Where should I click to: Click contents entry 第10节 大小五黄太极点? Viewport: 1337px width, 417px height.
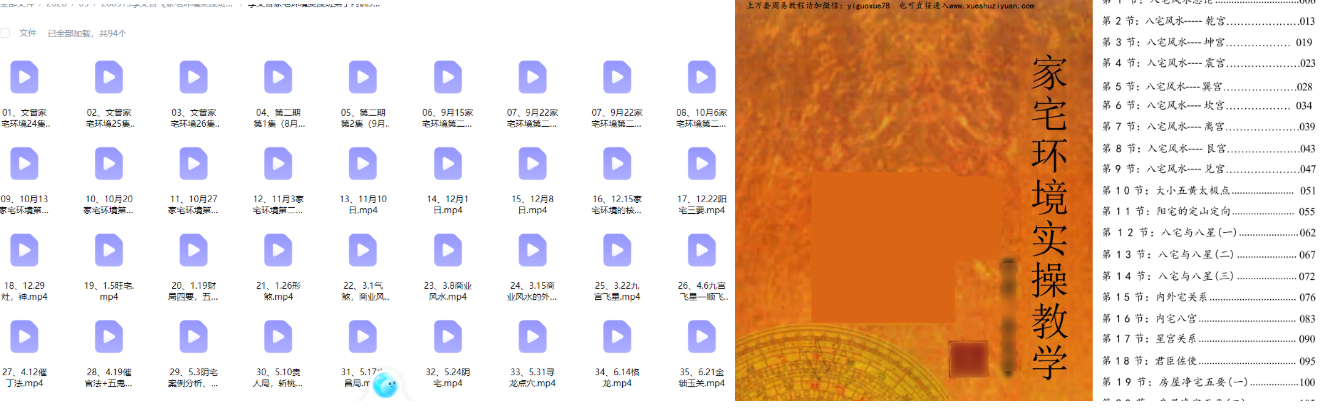pos(1209,190)
